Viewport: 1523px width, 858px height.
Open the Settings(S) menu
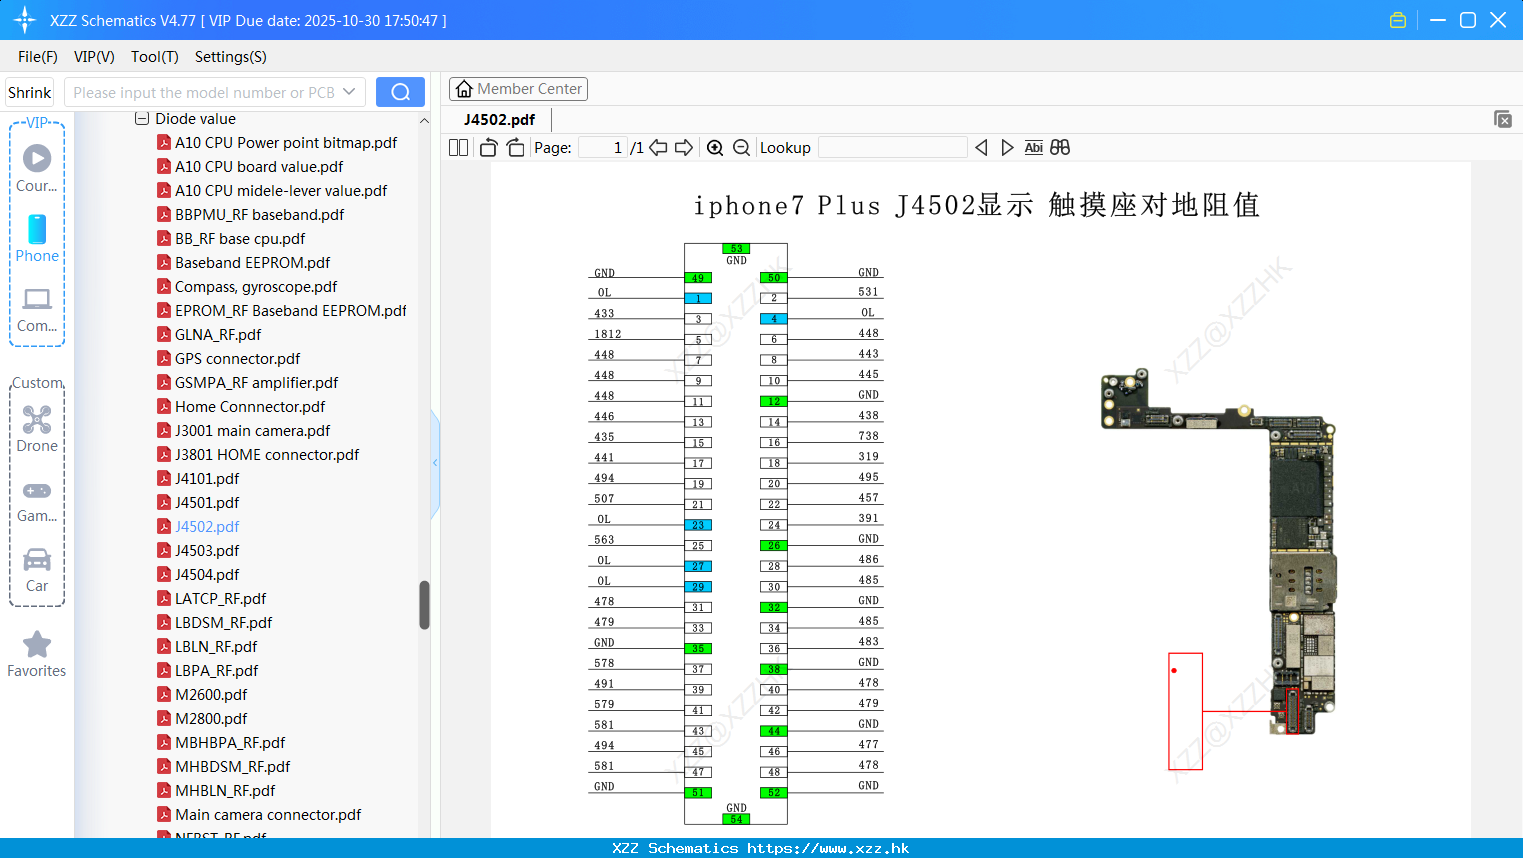click(x=231, y=57)
